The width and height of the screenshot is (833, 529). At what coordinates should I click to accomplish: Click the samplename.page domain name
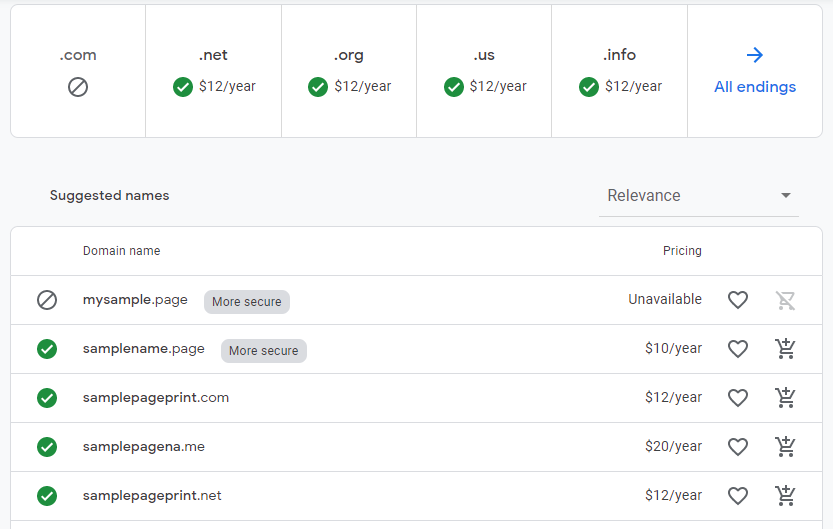click(143, 349)
